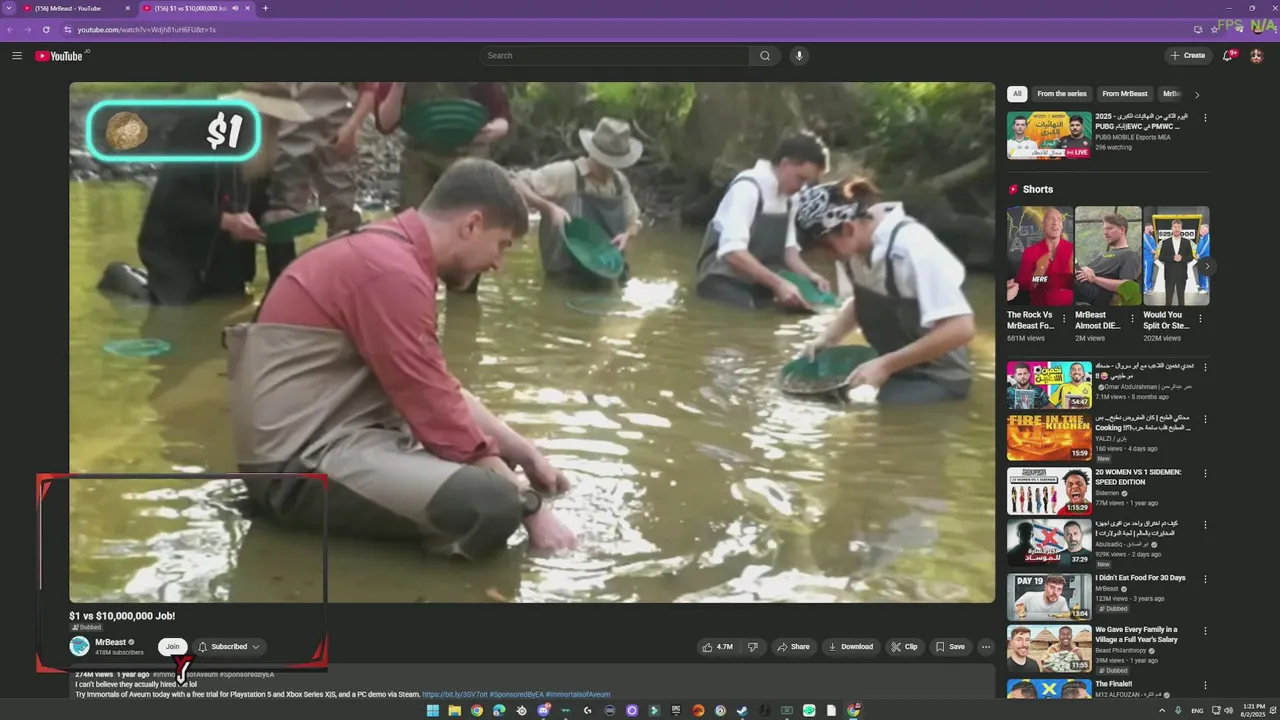Click browser back arrow
The width and height of the screenshot is (1280, 720).
(11, 30)
